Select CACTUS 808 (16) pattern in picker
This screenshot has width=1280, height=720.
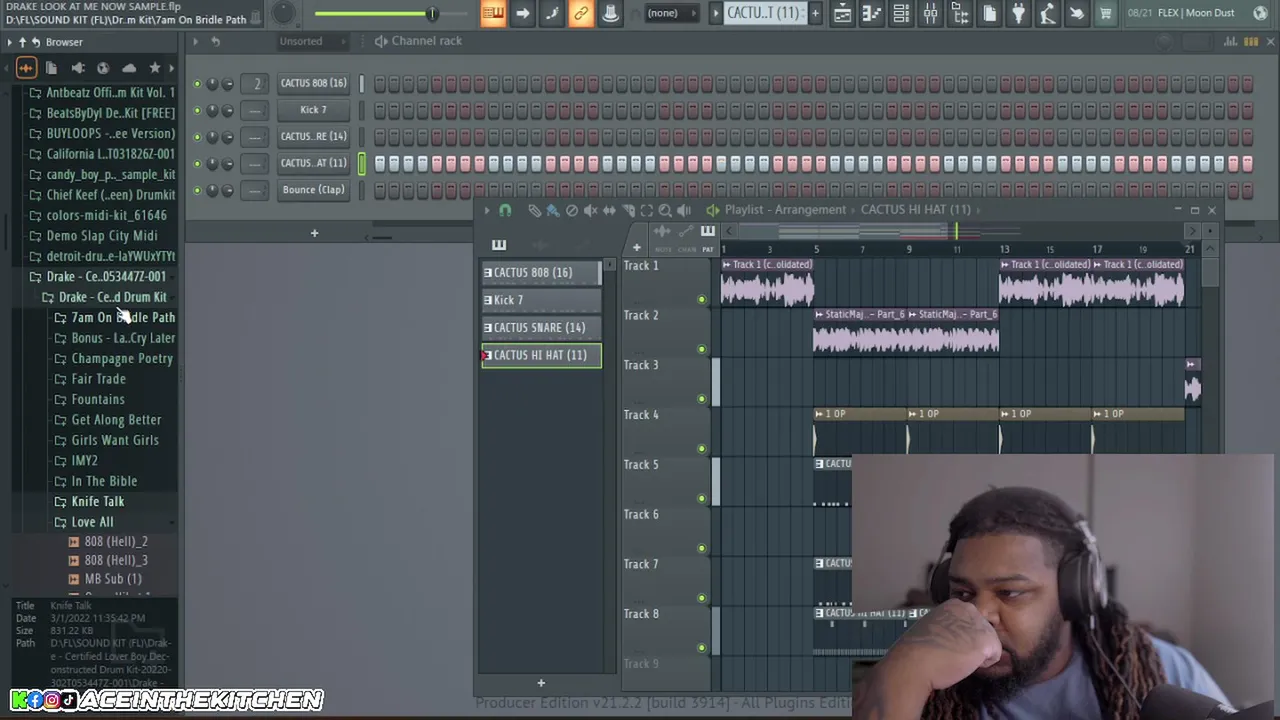pyautogui.click(x=541, y=272)
